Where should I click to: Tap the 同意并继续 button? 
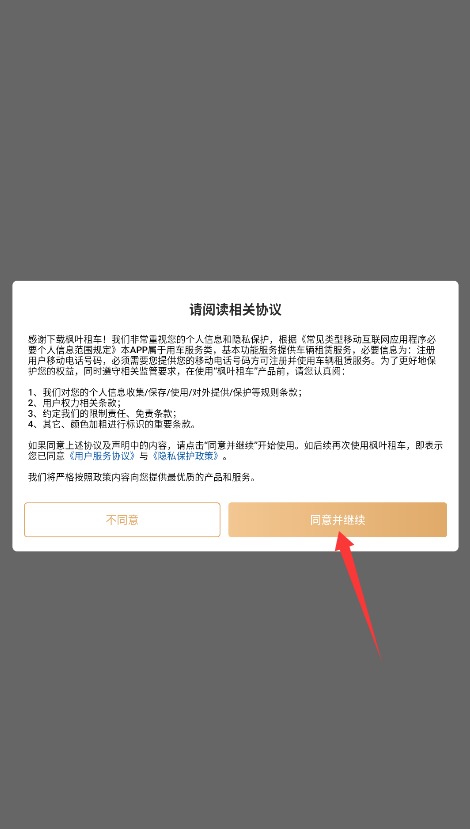[337, 519]
